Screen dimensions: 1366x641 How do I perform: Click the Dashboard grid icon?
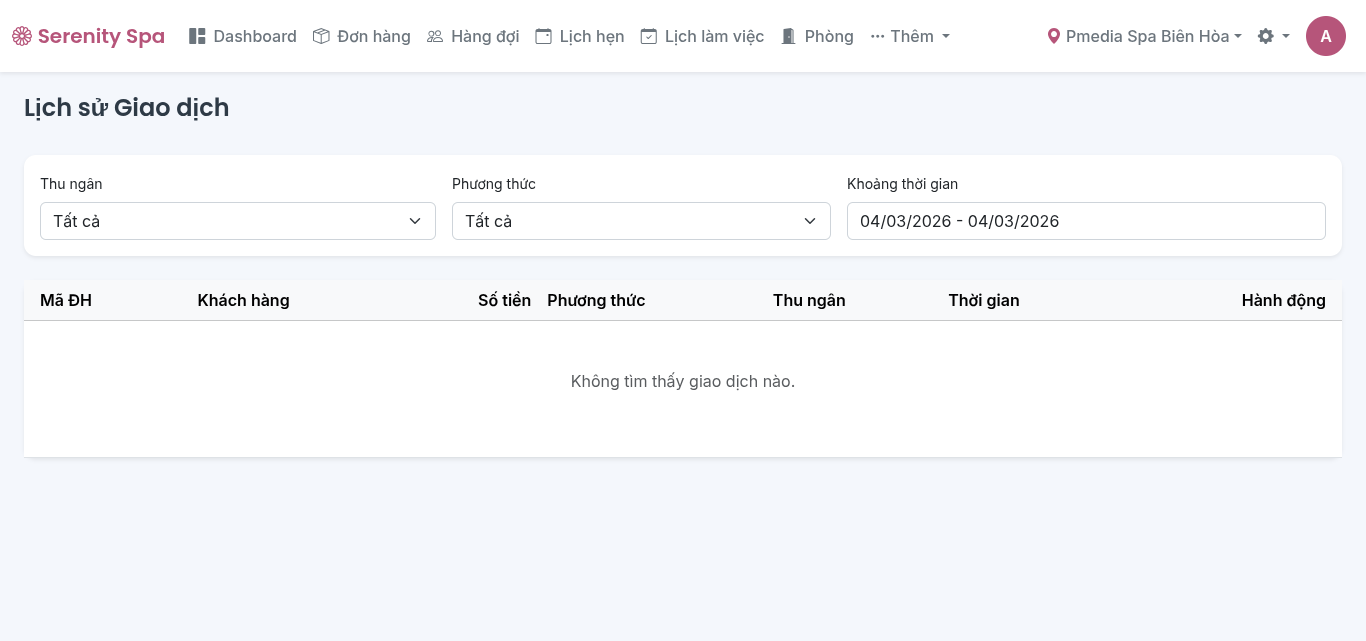click(x=197, y=36)
